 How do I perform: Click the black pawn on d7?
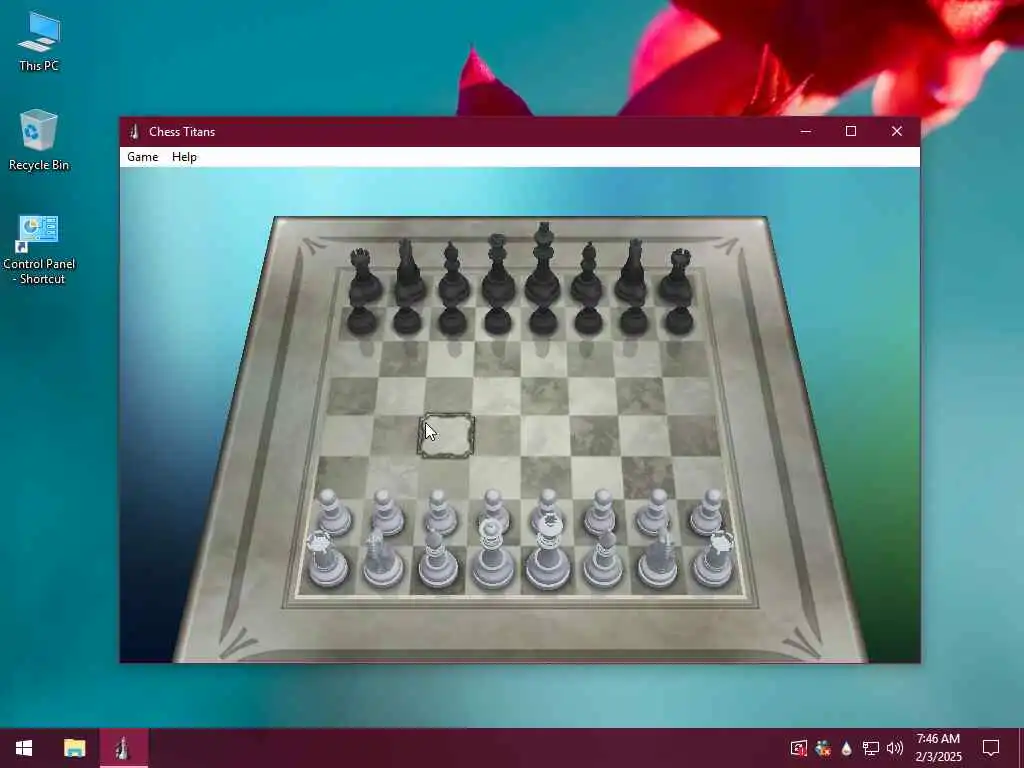point(498,319)
